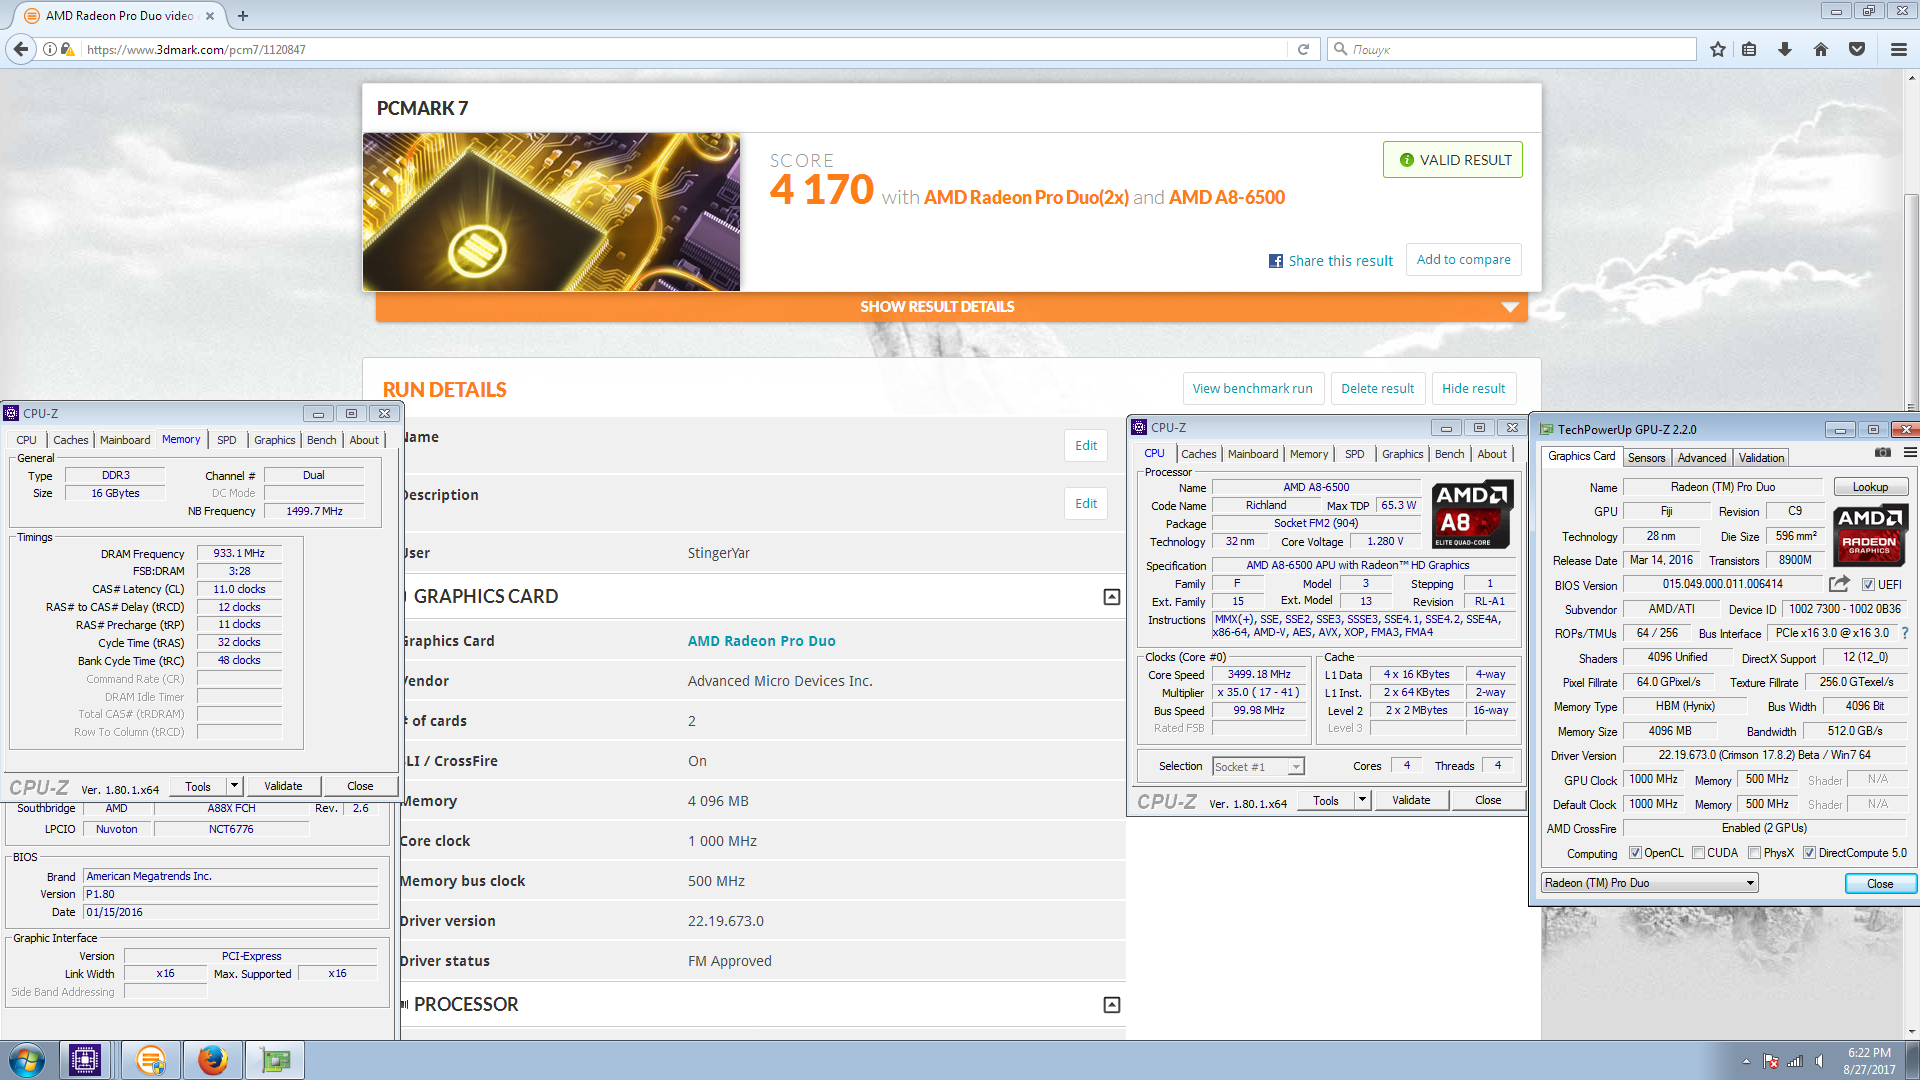
Task: Toggle the UEFI checkbox in GPU-Z
Action: 1868,585
